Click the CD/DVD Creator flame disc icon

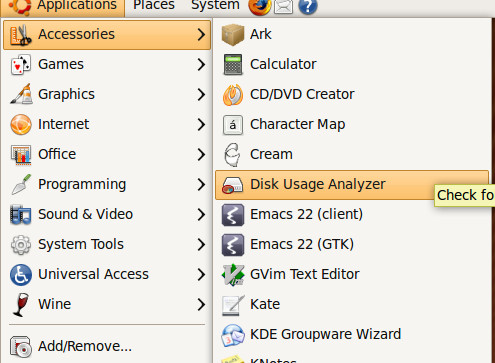click(233, 95)
